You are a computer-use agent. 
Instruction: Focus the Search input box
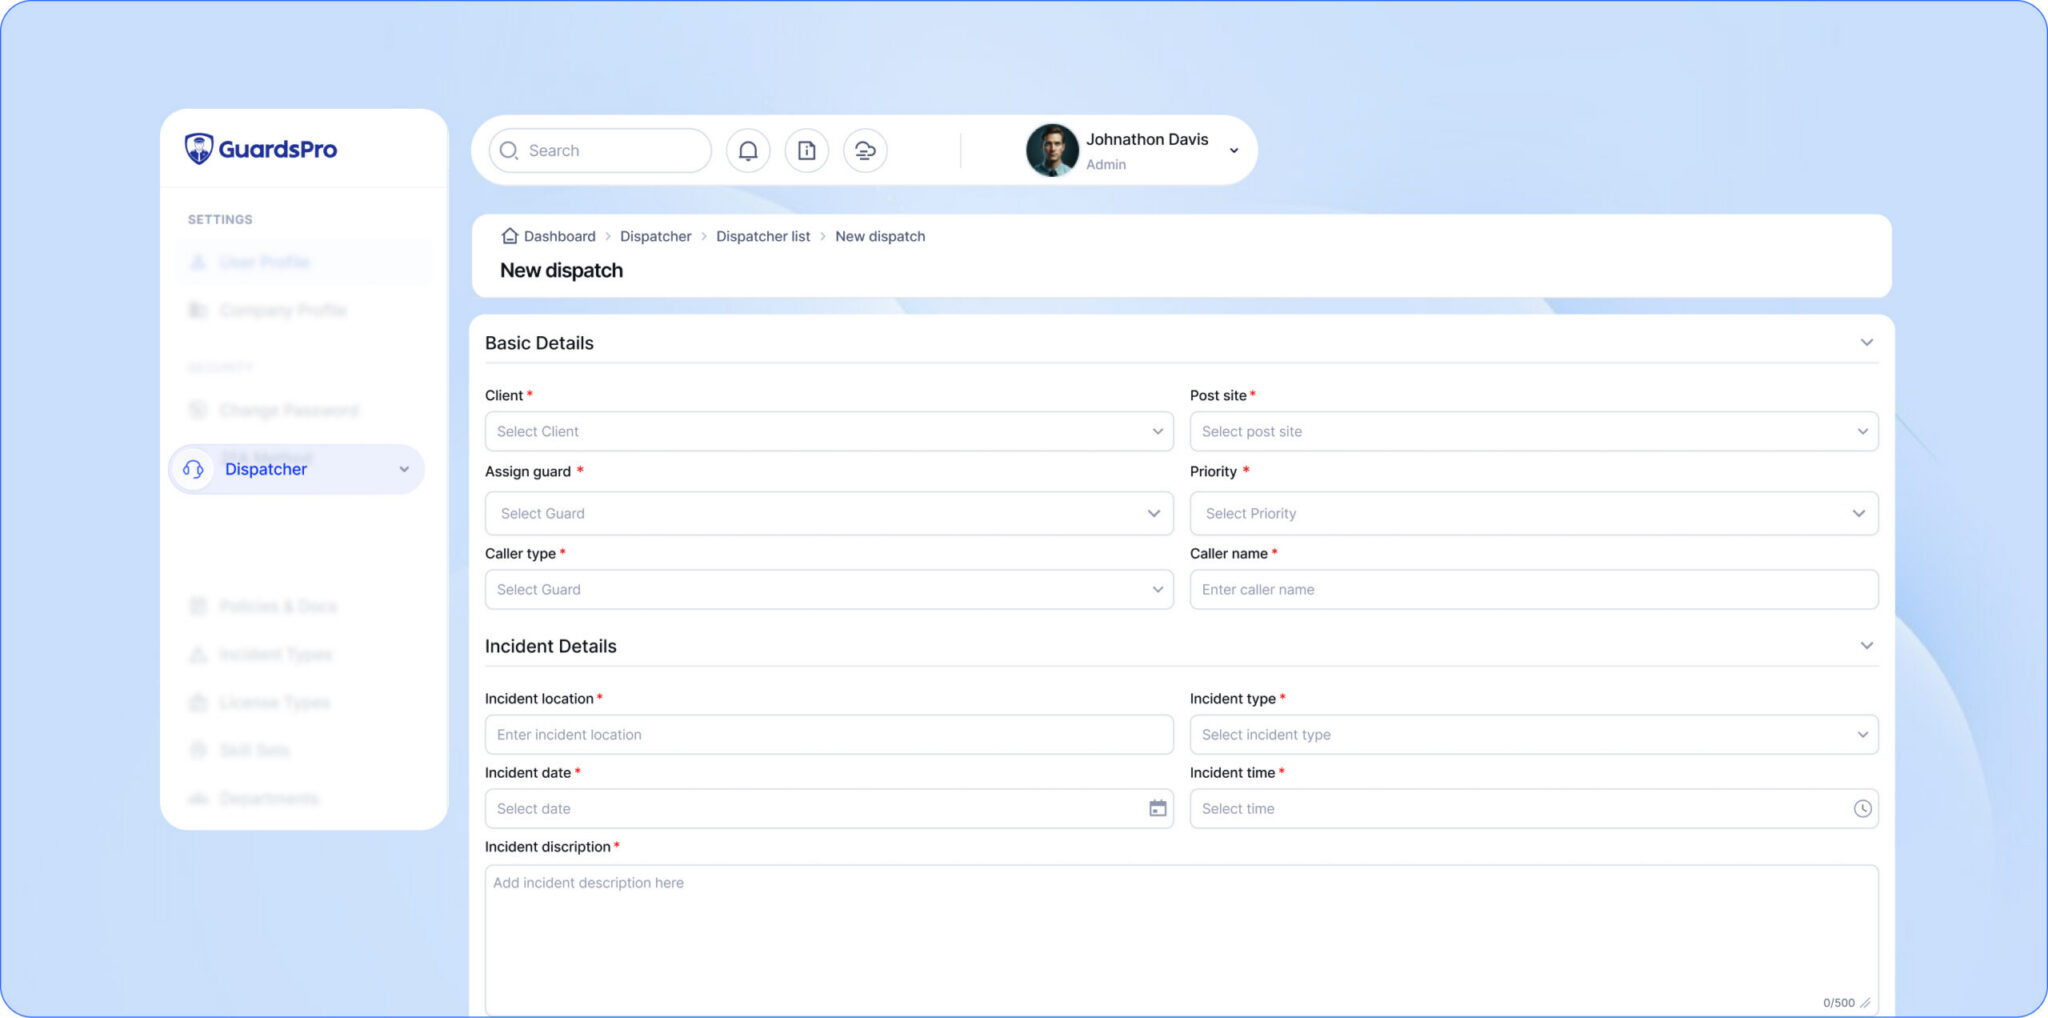(x=610, y=151)
